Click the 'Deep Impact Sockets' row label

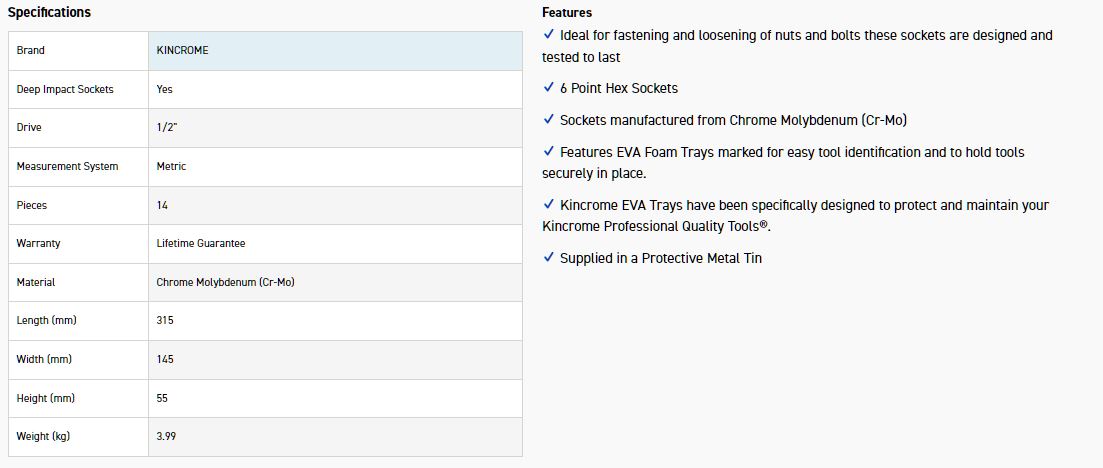(65, 89)
